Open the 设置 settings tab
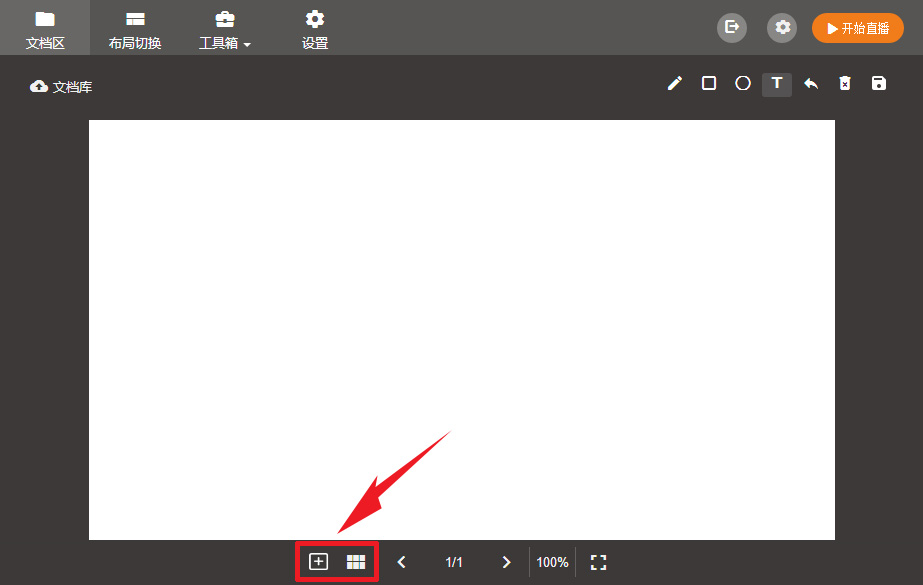The image size is (923, 585). (315, 28)
